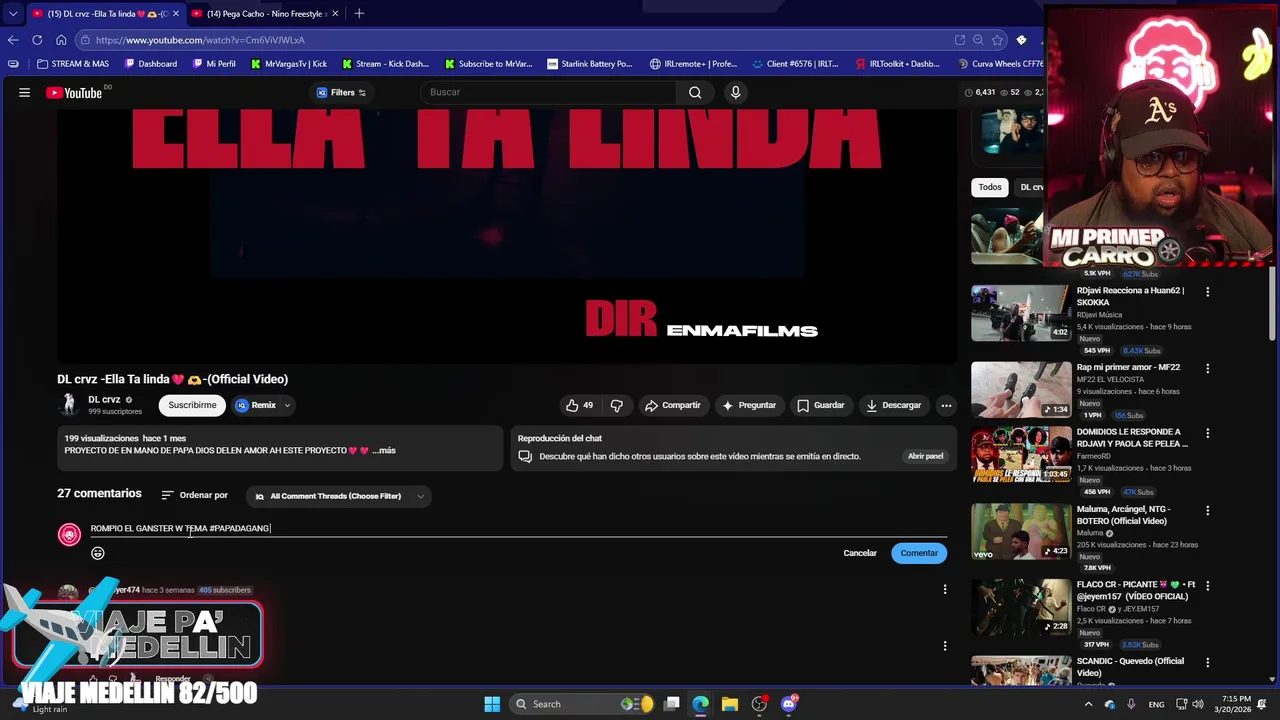Select the DL crvz filter chip
The width and height of the screenshot is (1280, 720).
click(x=1030, y=187)
